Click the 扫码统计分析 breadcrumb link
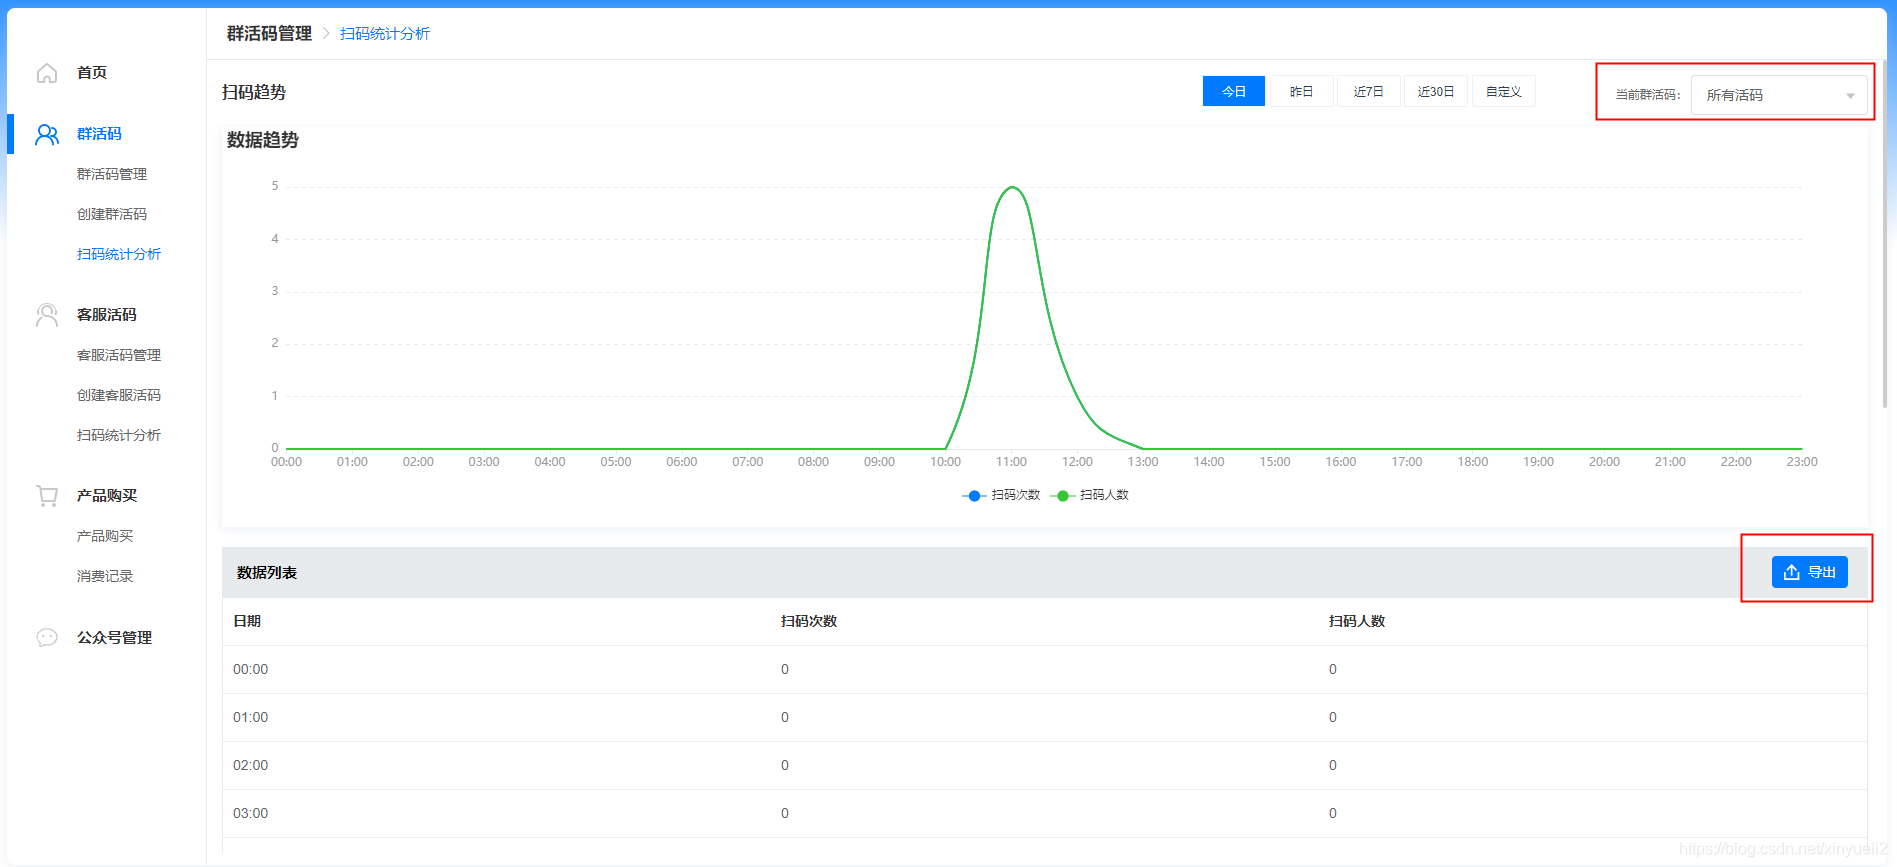The width and height of the screenshot is (1897, 867). [x=385, y=34]
